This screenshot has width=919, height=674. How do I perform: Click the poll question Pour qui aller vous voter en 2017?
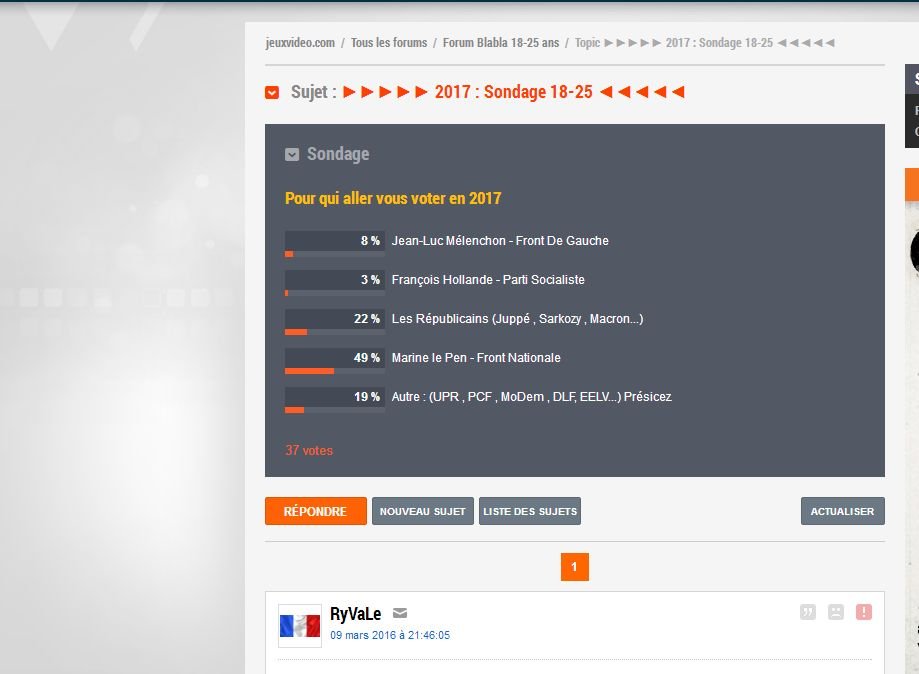(x=393, y=198)
